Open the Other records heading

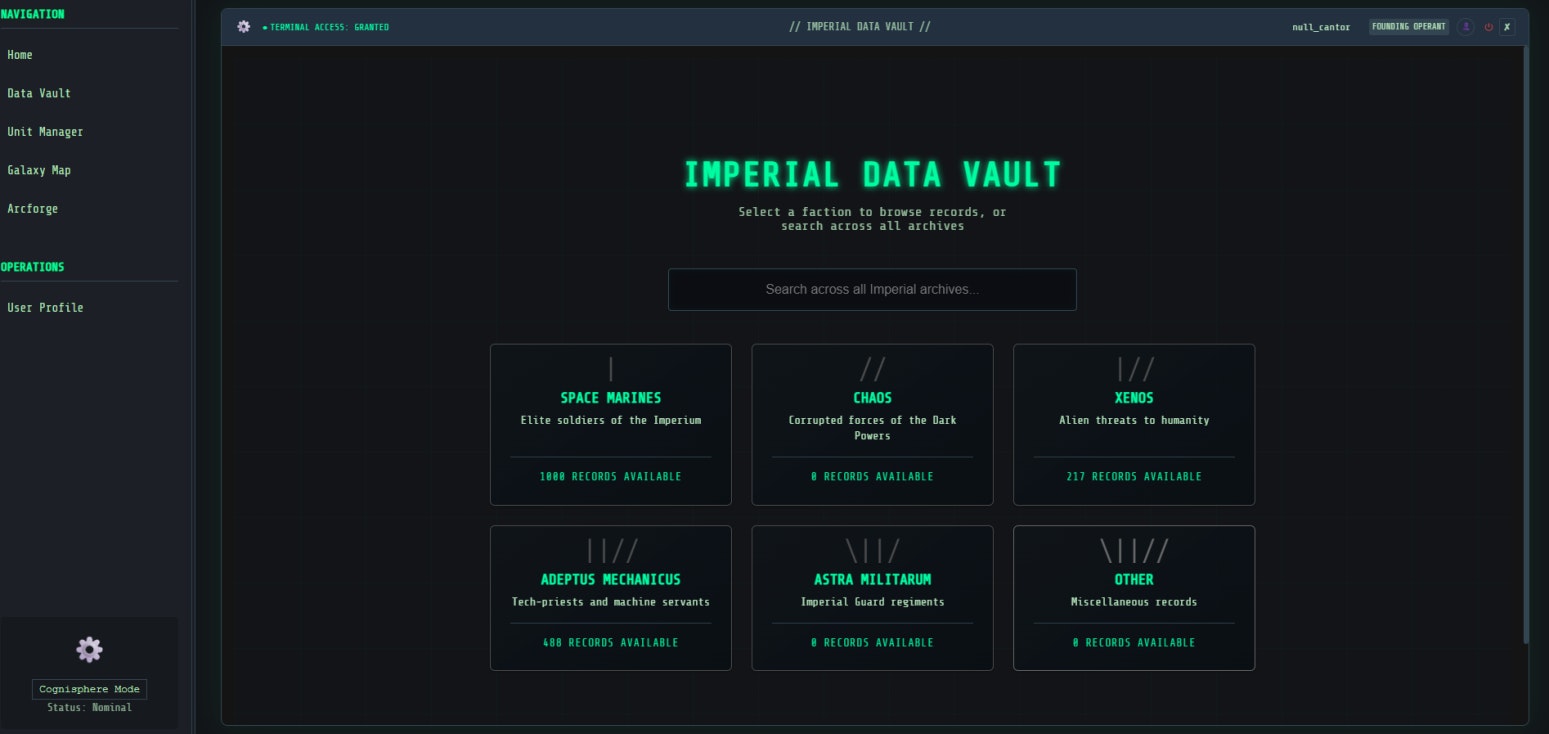(x=1134, y=579)
